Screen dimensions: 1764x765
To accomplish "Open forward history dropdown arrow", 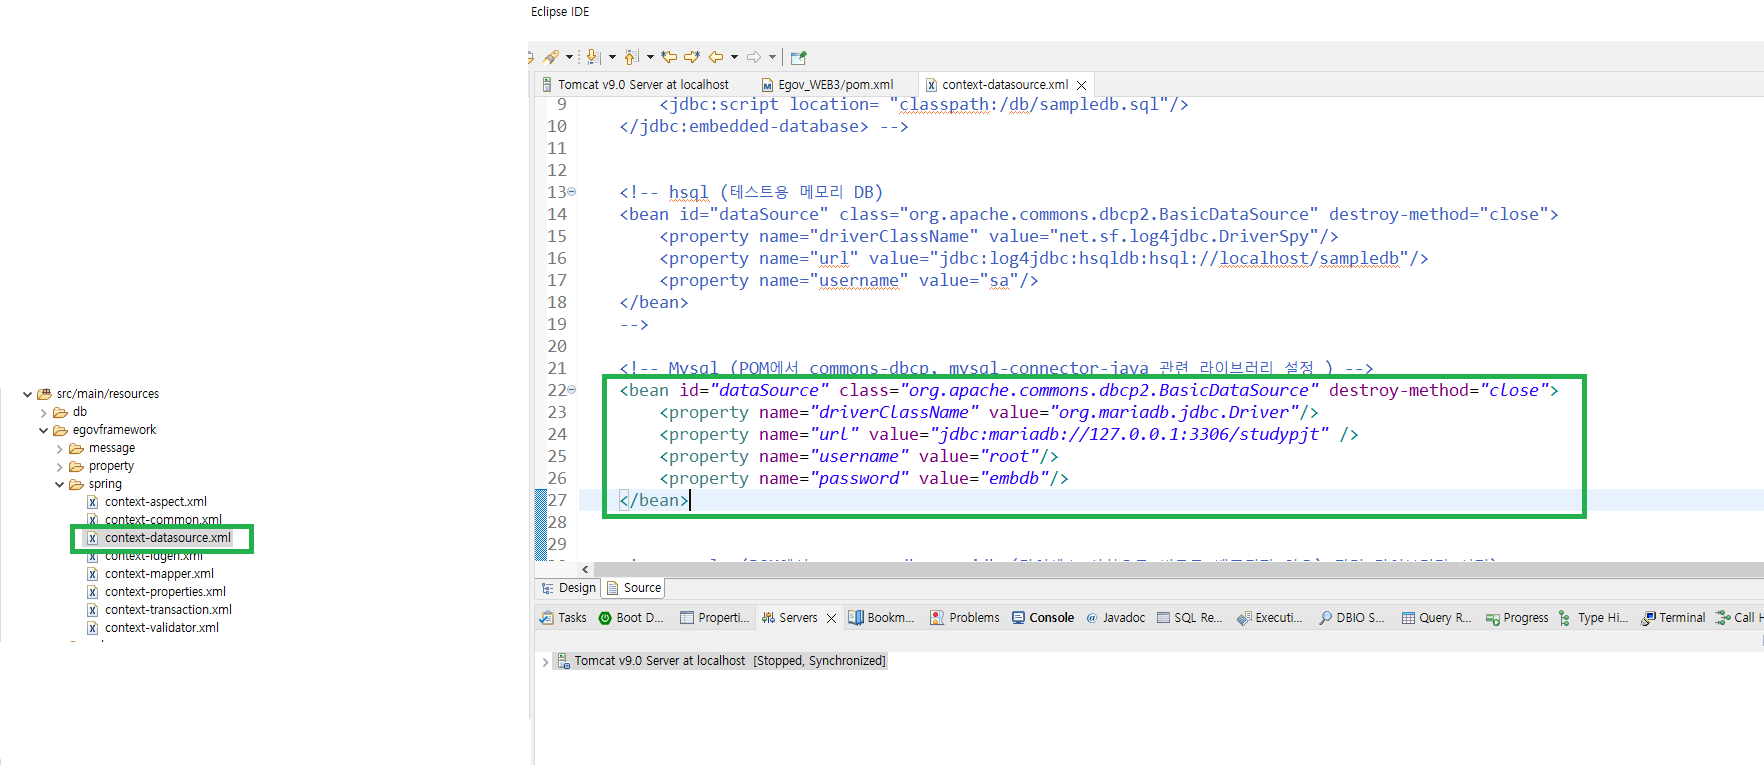I will tap(772, 57).
